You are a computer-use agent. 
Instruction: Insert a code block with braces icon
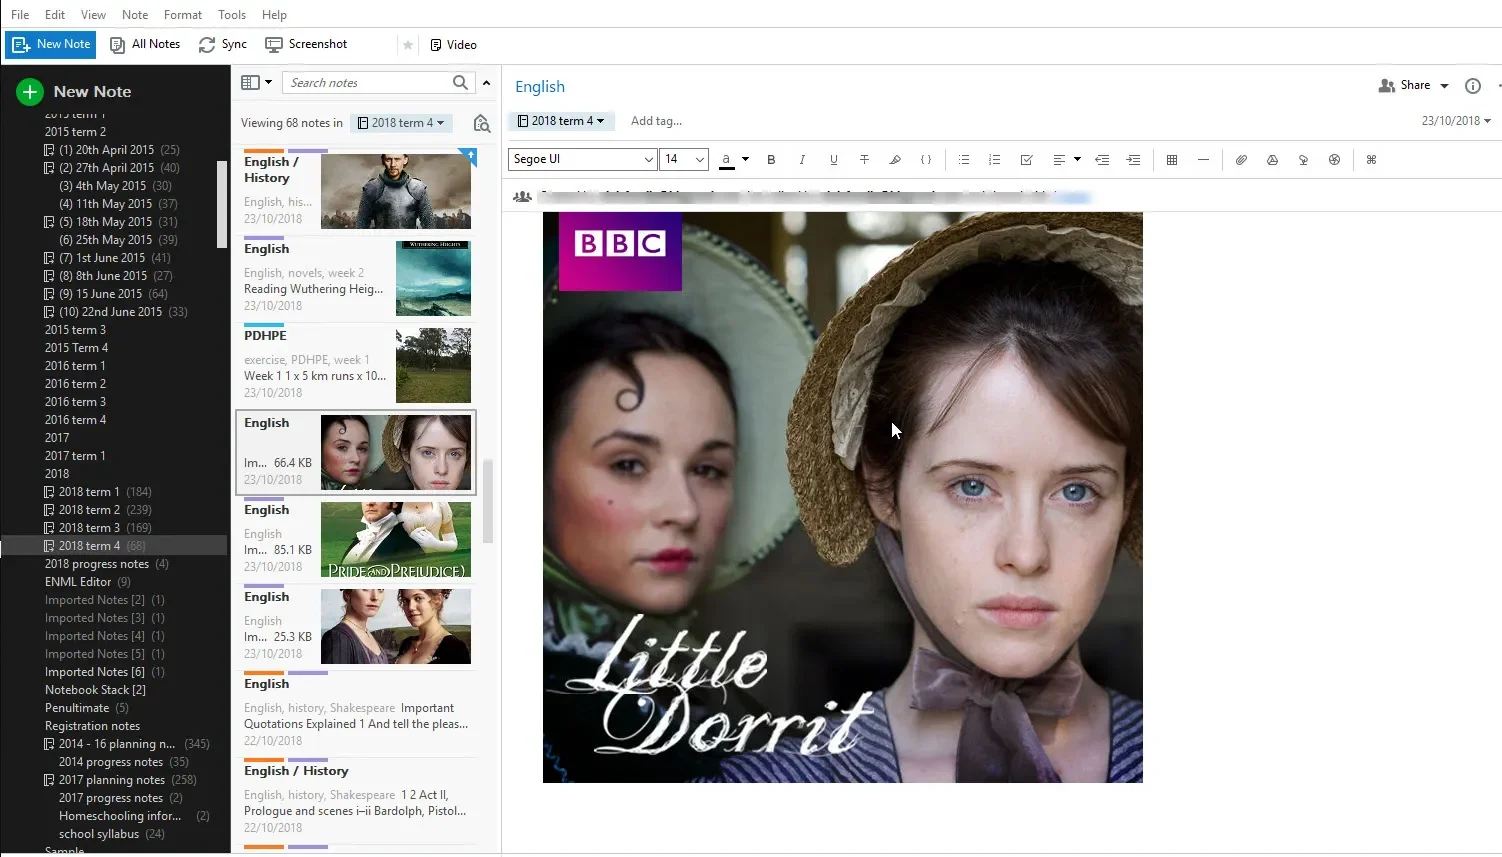(926, 160)
